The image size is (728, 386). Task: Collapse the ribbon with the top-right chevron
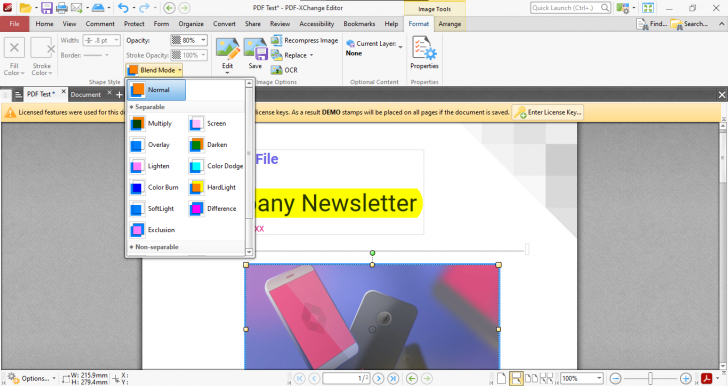(x=722, y=24)
